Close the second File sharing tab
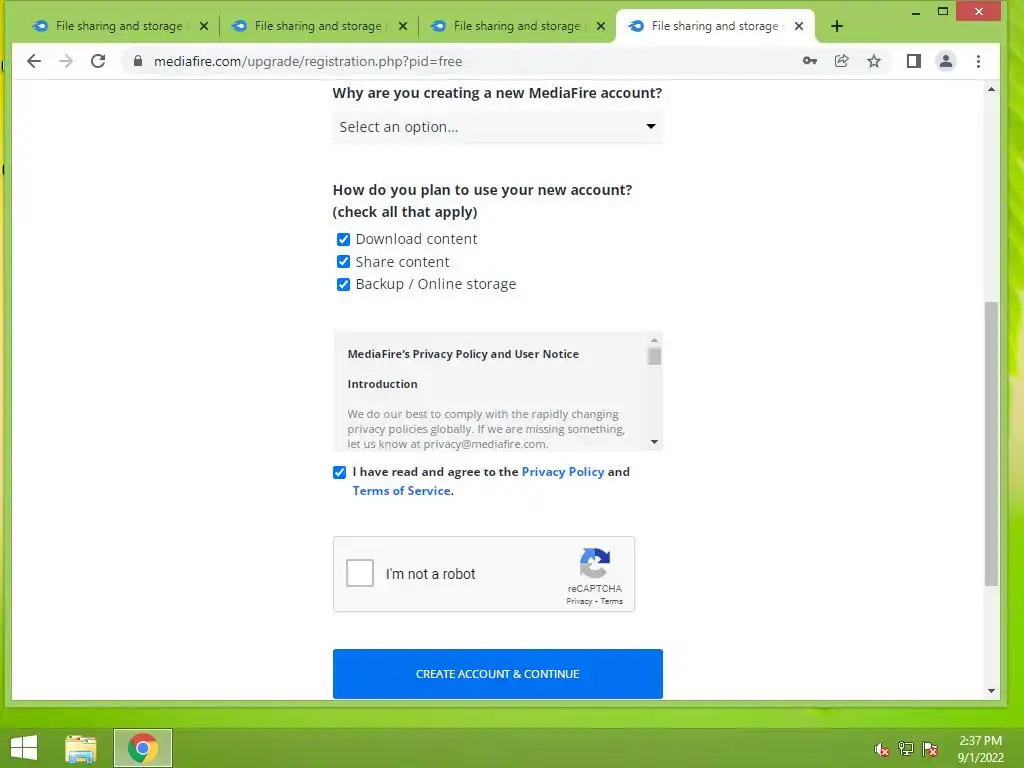Image resolution: width=1024 pixels, height=768 pixels. 403,26
